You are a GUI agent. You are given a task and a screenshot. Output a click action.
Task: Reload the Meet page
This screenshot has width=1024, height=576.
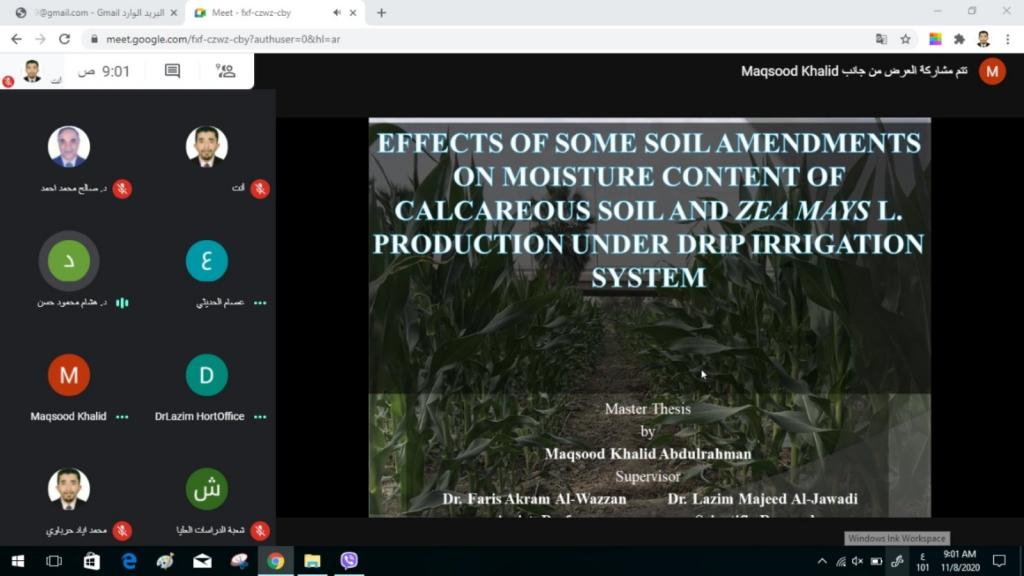pyautogui.click(x=64, y=39)
